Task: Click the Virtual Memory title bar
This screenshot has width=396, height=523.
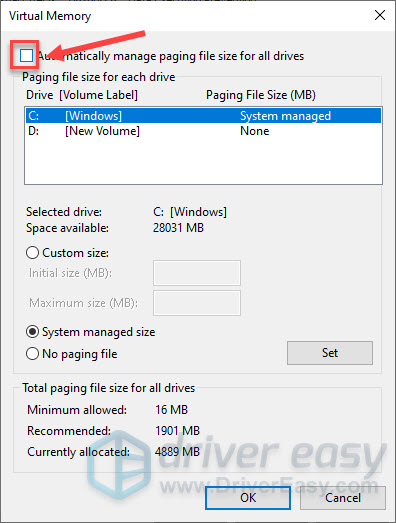Action: pyautogui.click(x=183, y=15)
